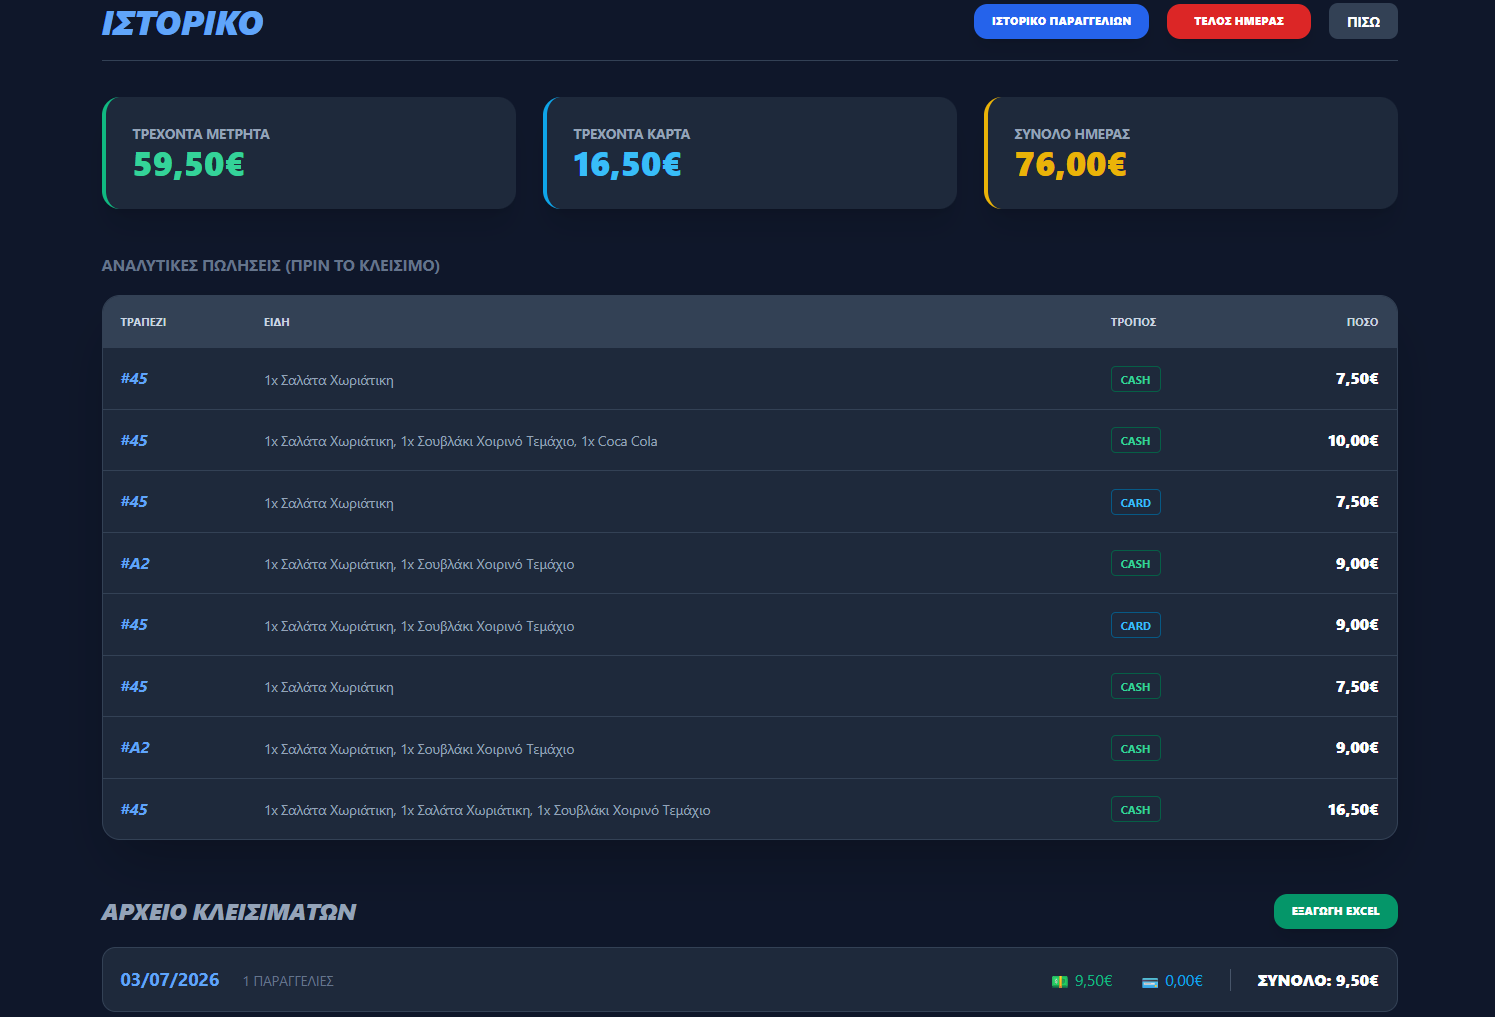Screen dimensions: 1495x1017
Task: Click the ΤΡΕΧΟΝΤΑ ΜΕΤΡΗΤΑ label
Action: pos(201,134)
